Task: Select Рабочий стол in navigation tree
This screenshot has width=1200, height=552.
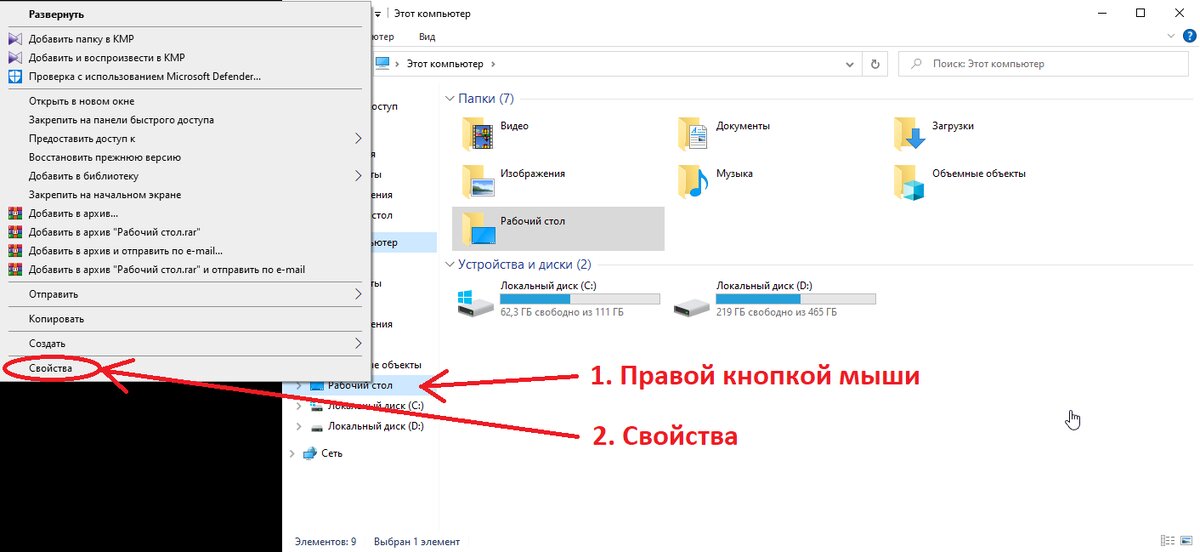Action: (360, 385)
